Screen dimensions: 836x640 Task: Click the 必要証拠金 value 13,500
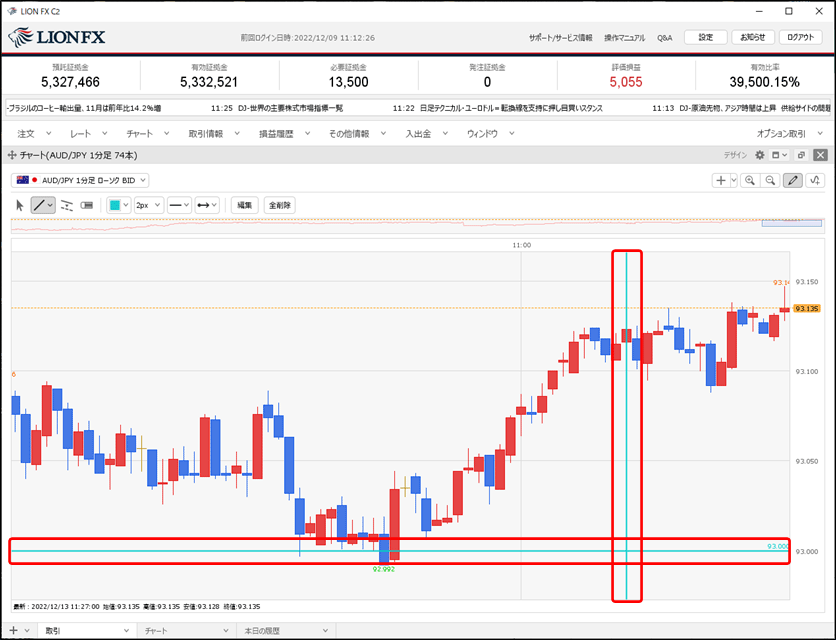tap(348, 82)
